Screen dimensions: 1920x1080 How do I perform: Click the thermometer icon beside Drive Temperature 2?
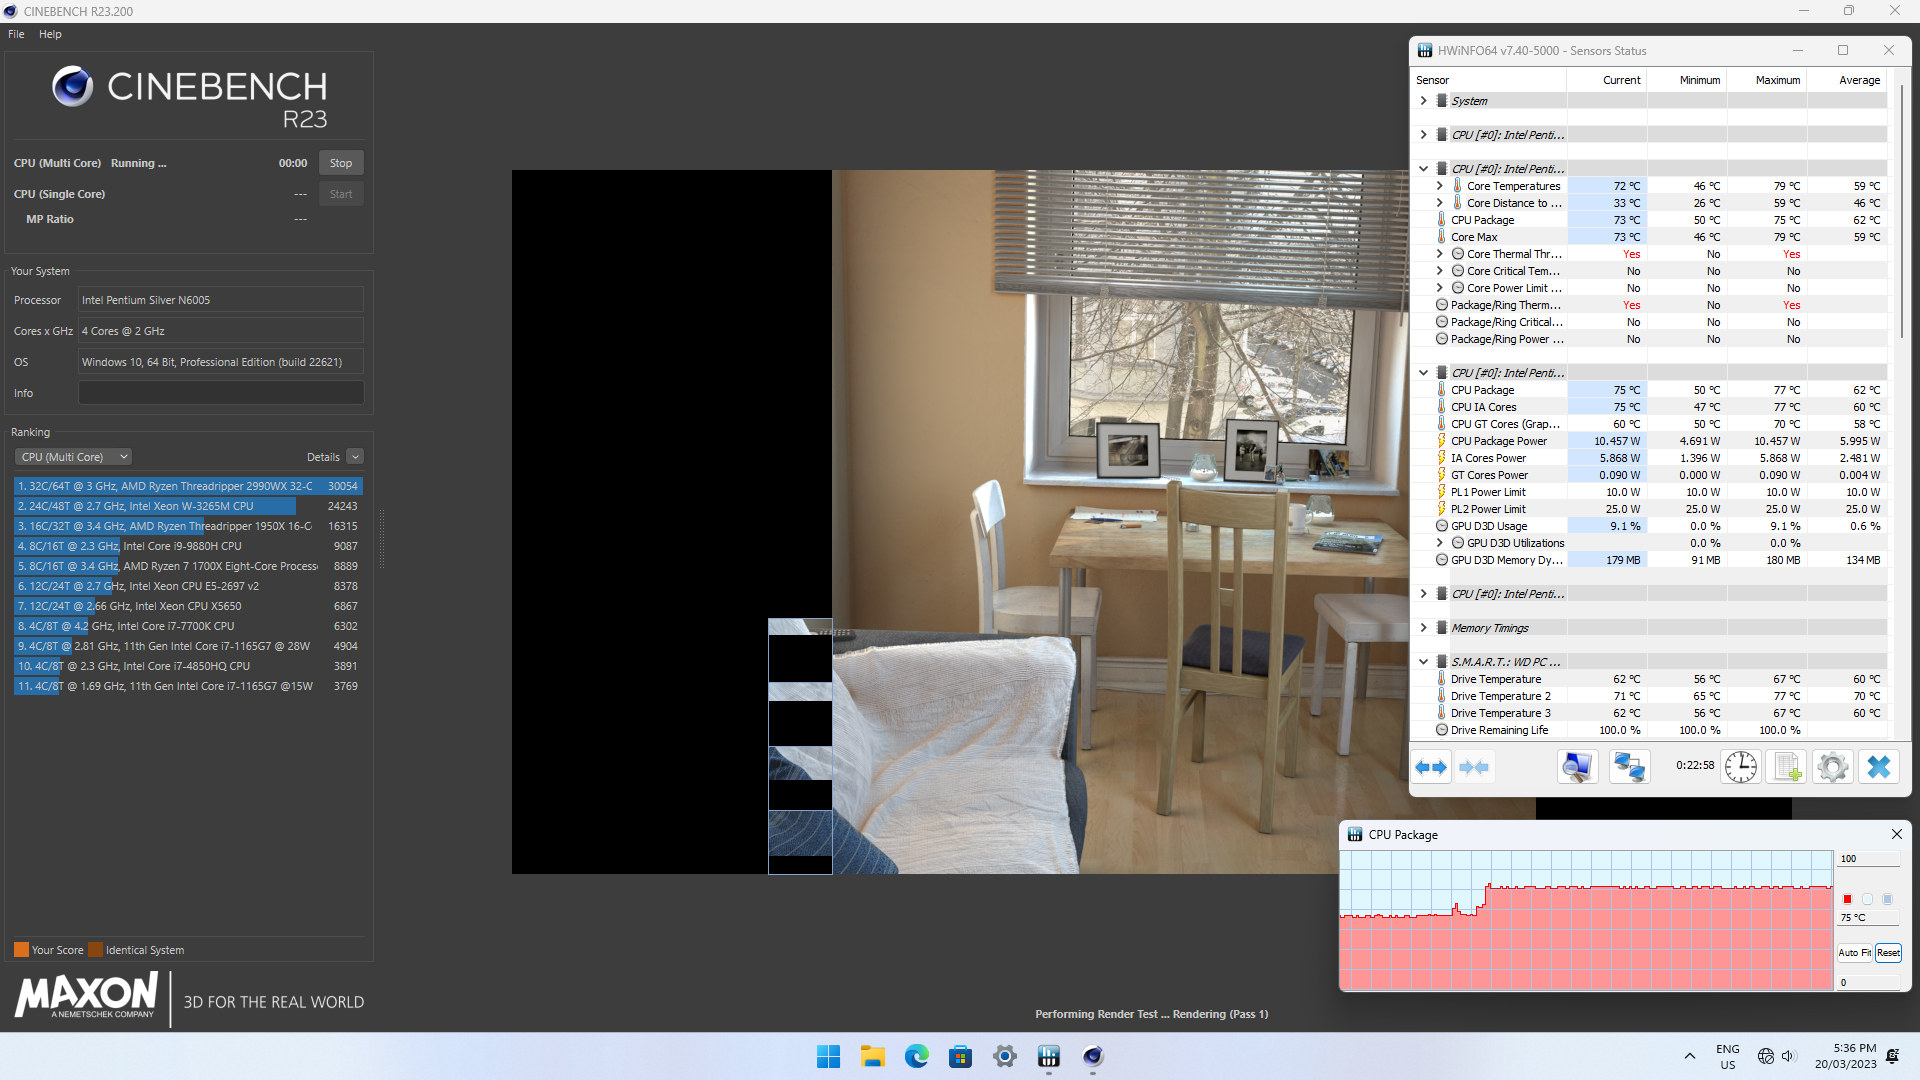pos(1441,696)
